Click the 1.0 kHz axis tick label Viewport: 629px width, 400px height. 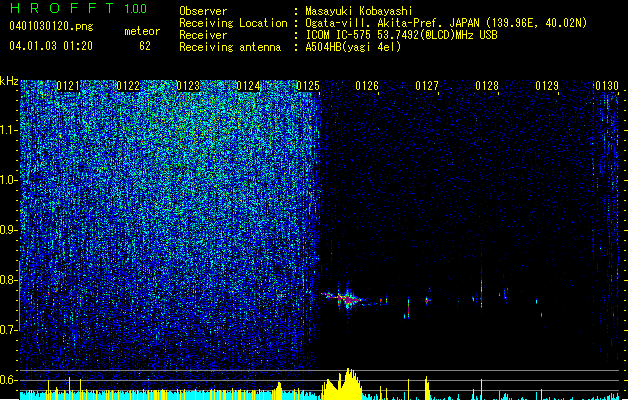[9, 179]
